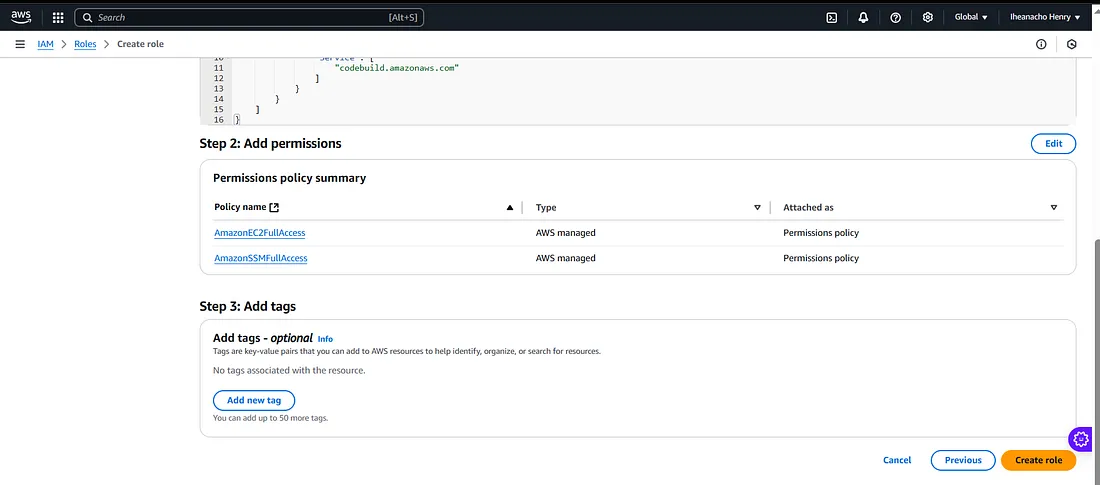The width and height of the screenshot is (1100, 485).
Task: Go to Roles breadcrumb
Action: click(x=85, y=44)
